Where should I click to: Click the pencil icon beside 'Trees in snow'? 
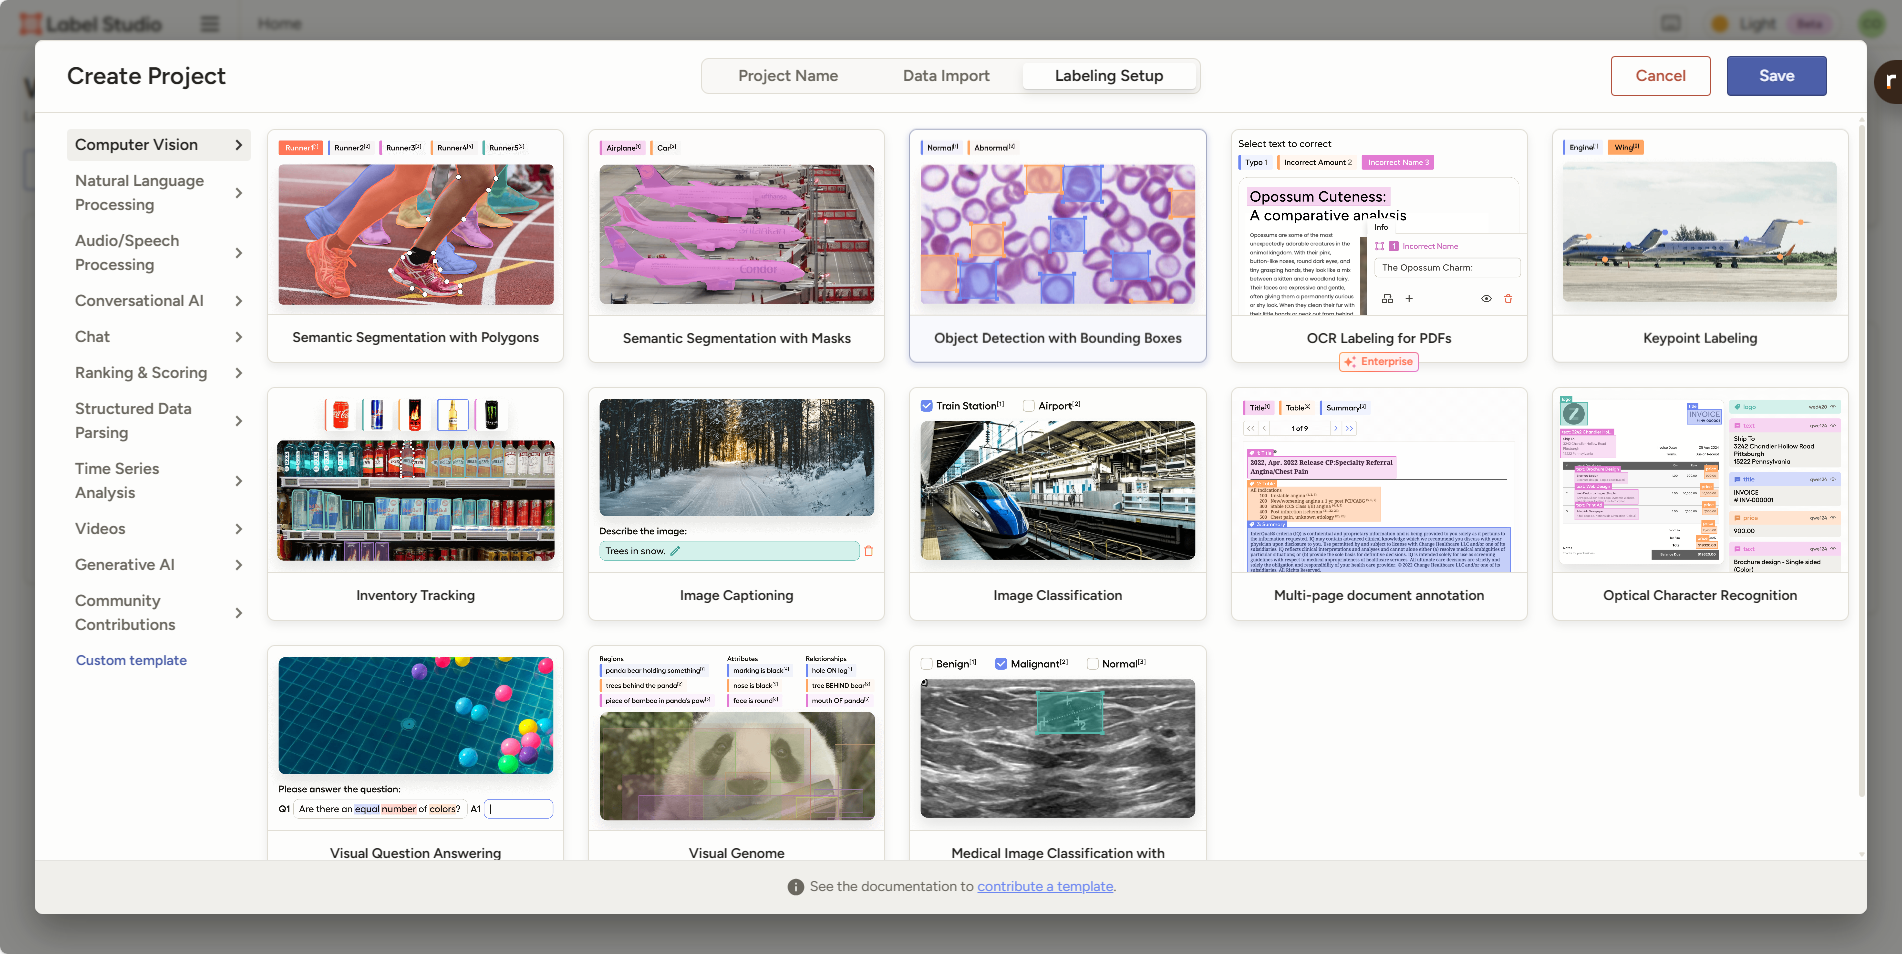coord(675,551)
